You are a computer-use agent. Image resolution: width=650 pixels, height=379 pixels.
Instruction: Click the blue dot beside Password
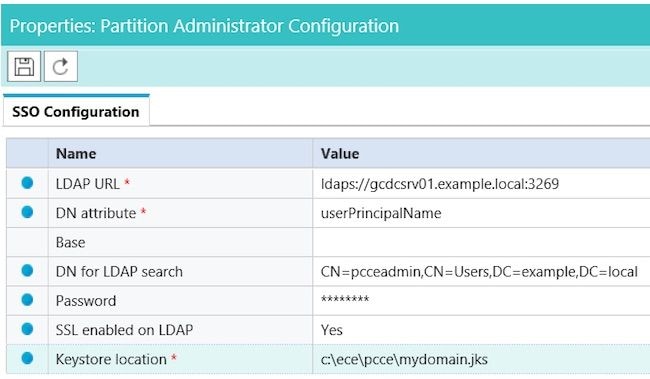coord(27,300)
